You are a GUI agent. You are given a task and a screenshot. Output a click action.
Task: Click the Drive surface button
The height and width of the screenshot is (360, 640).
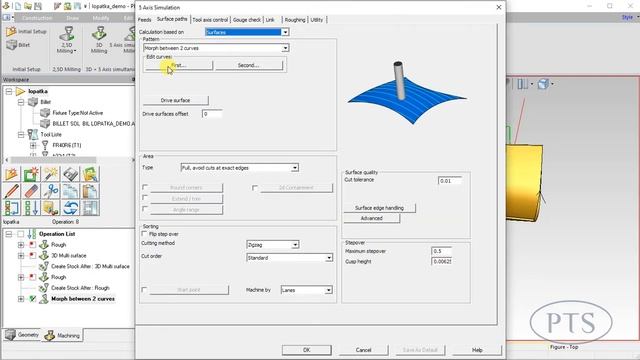176,100
